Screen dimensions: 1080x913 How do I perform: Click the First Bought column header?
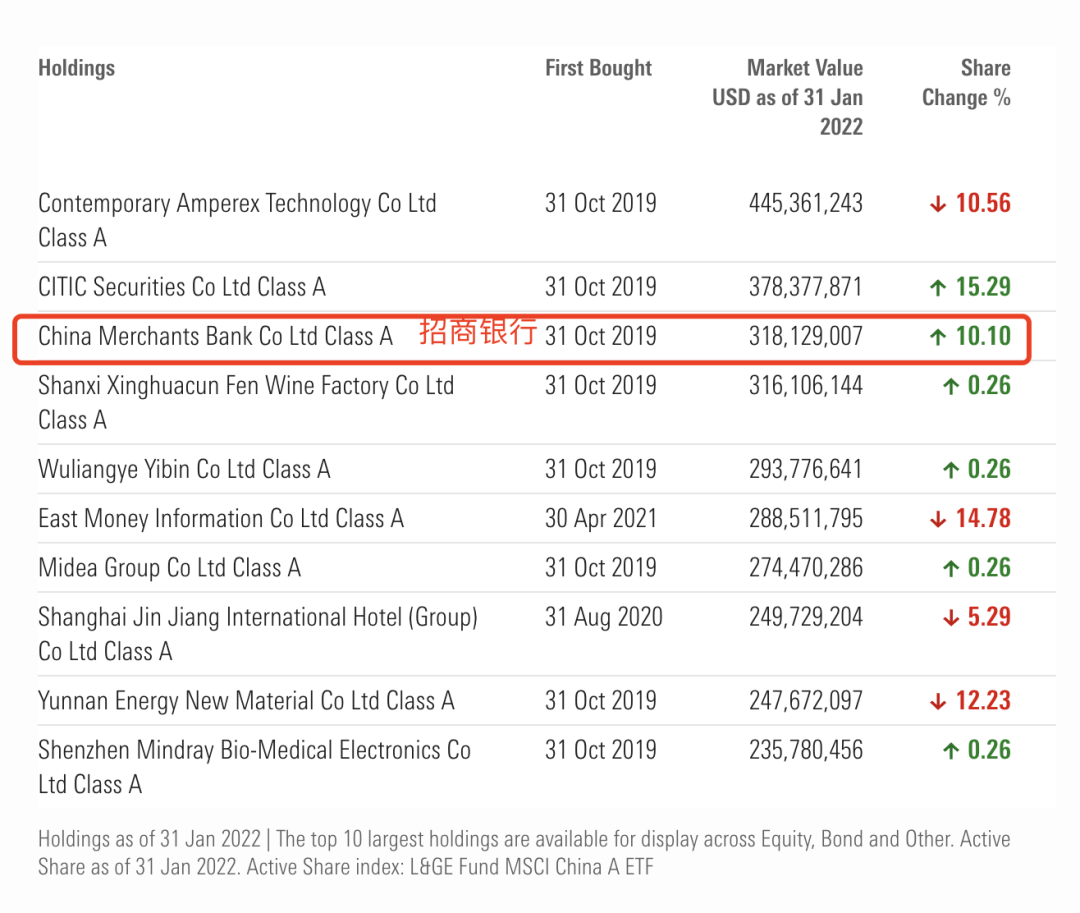598,68
